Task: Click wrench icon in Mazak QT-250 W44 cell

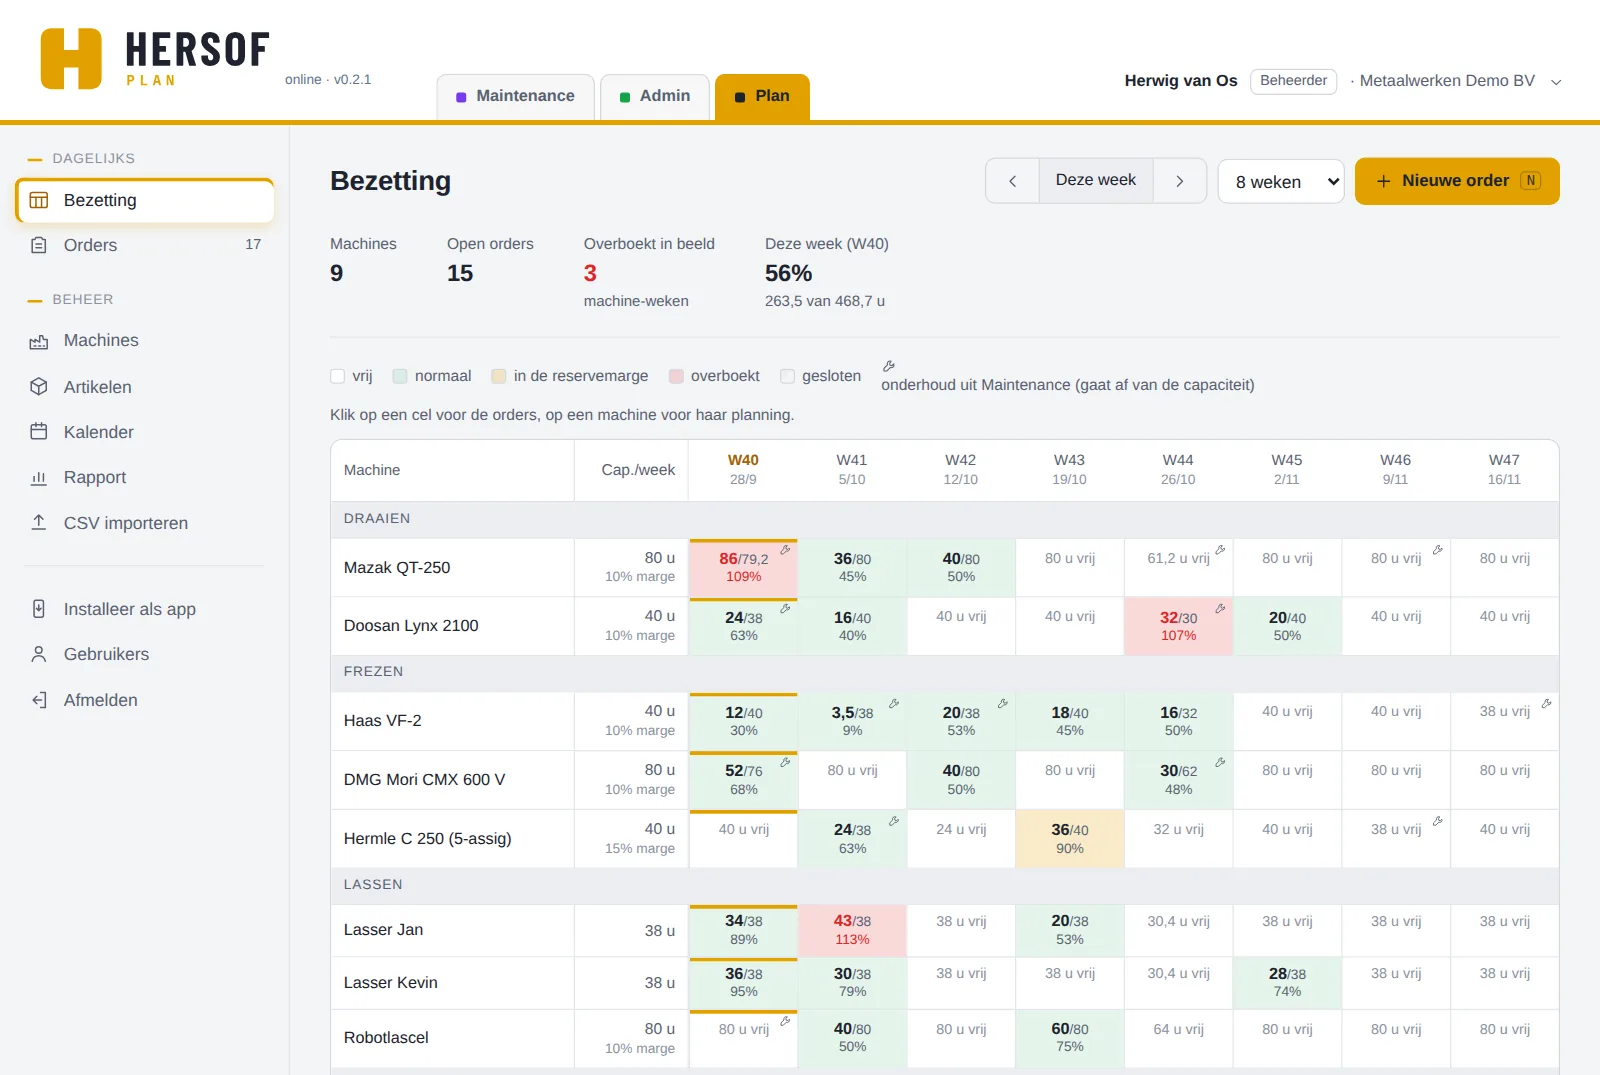Action: click(x=1221, y=550)
